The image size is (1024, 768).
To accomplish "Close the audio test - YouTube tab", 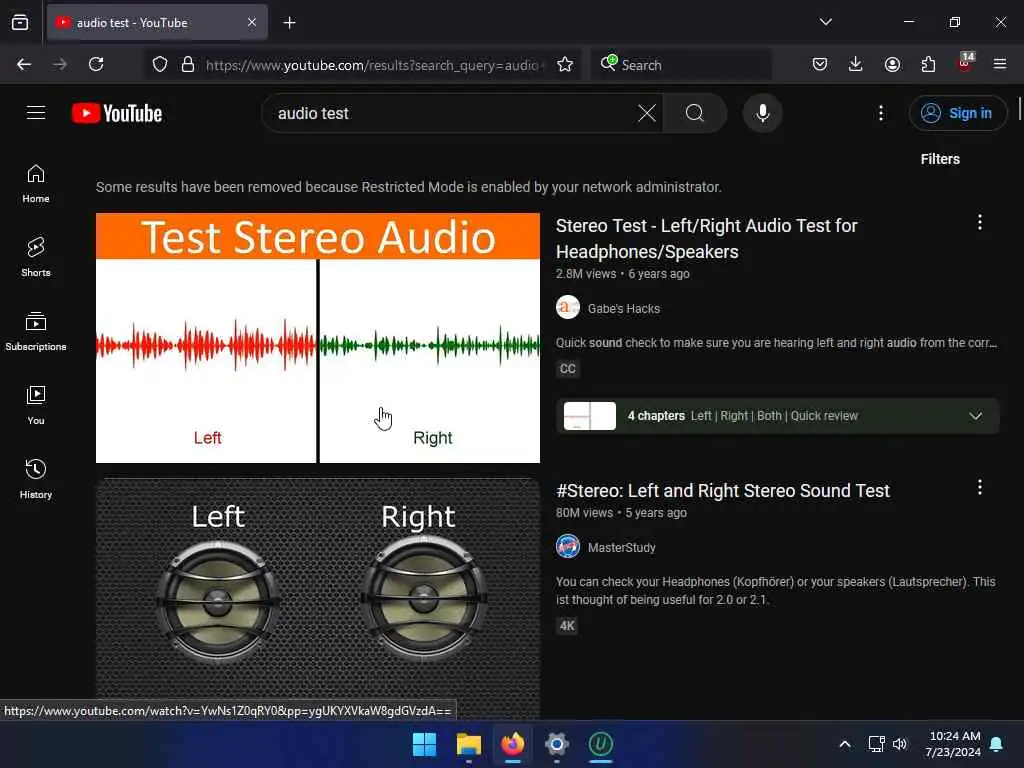I will tap(252, 22).
